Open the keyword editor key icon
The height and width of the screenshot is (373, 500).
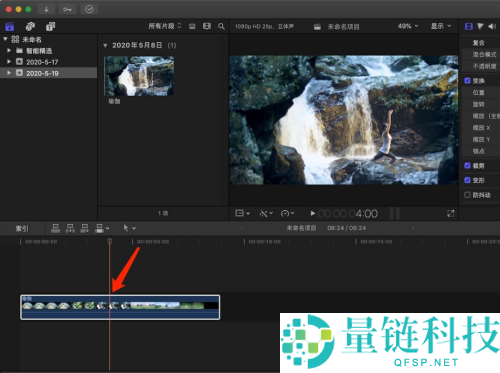point(68,9)
